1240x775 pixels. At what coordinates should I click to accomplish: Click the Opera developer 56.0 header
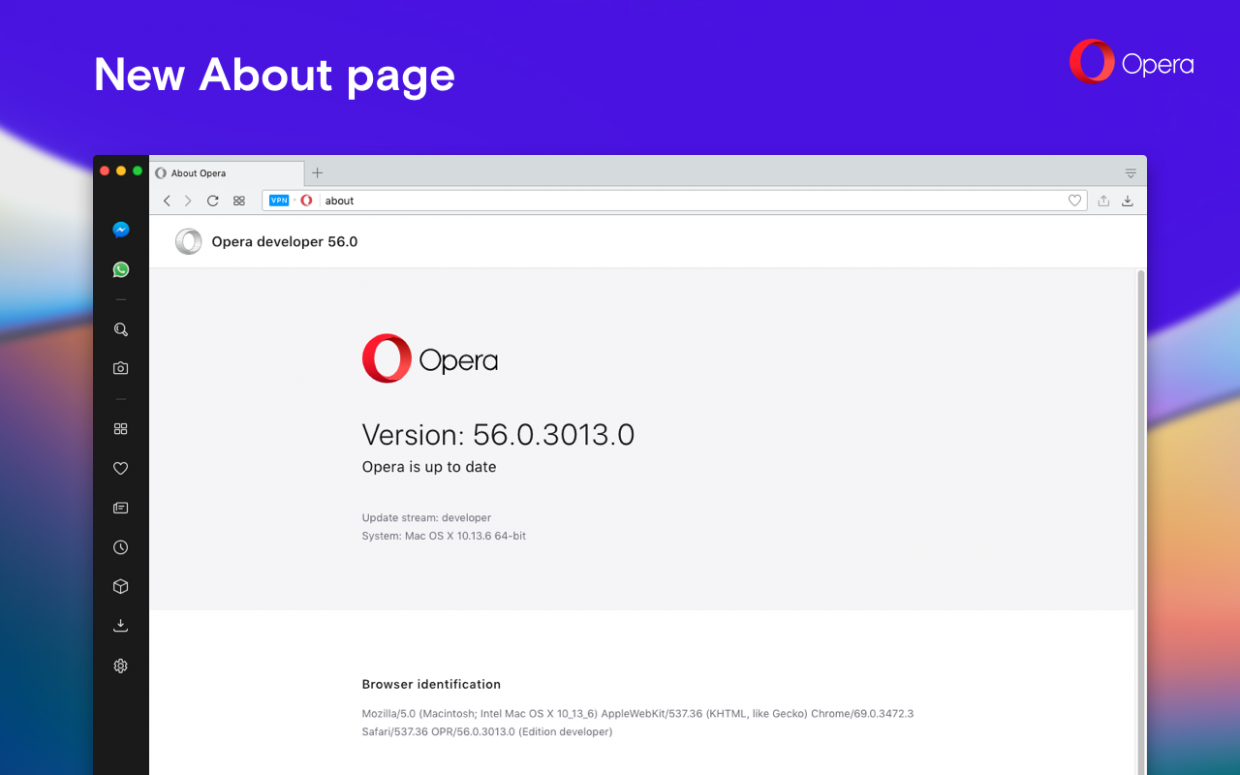pos(284,242)
